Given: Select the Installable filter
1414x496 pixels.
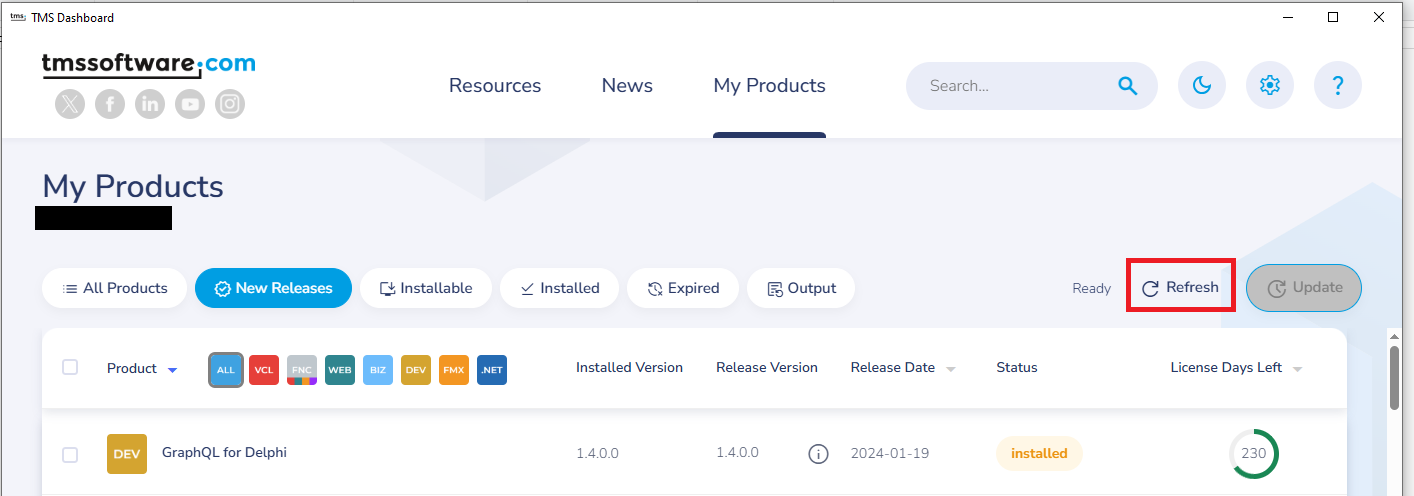Looking at the screenshot, I should tap(426, 288).
